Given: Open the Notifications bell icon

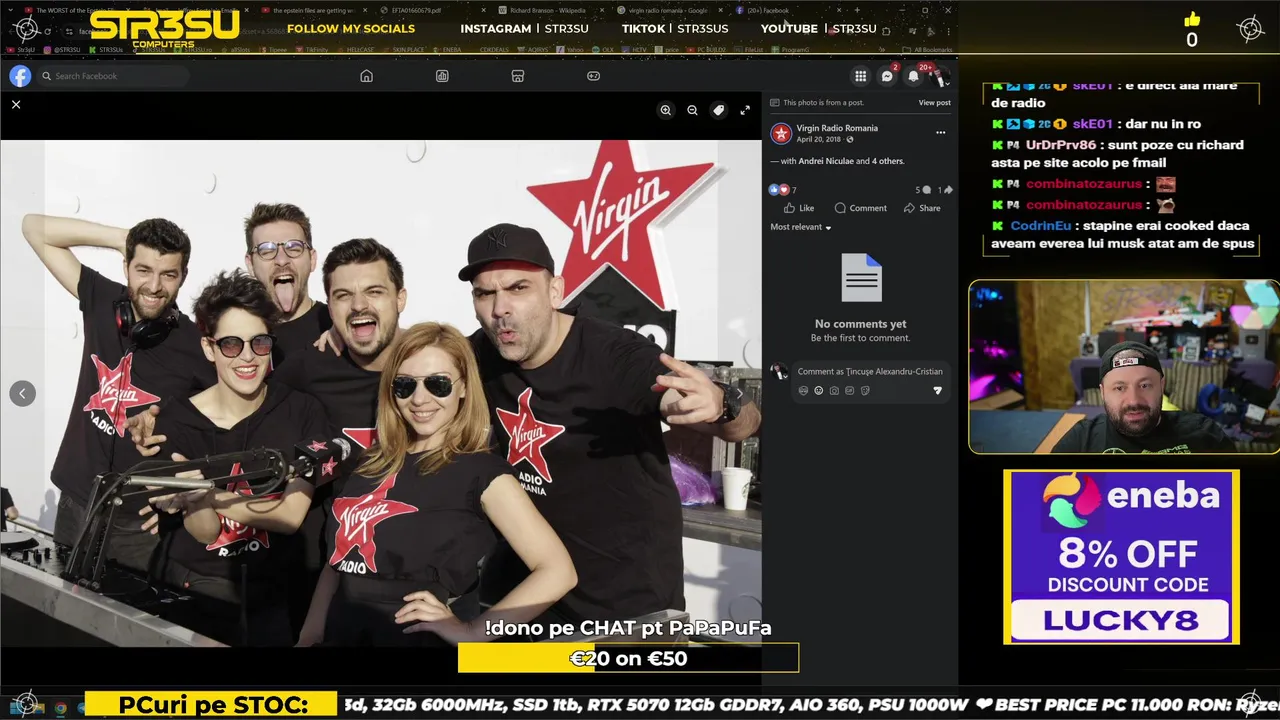Looking at the screenshot, I should pos(913,76).
